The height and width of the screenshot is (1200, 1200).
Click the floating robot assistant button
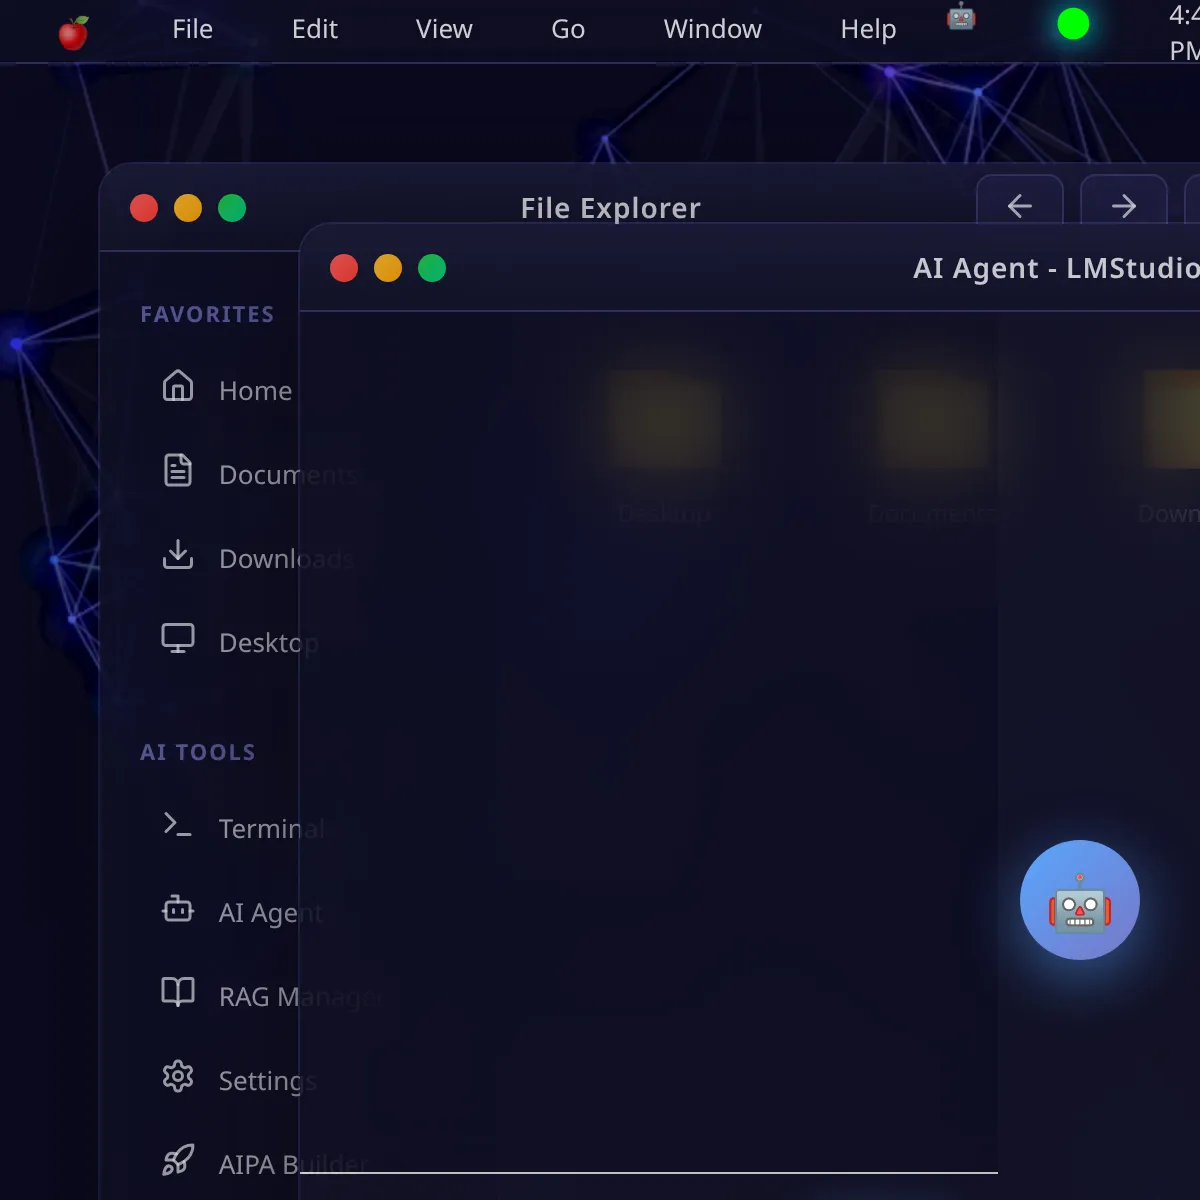(x=1079, y=900)
